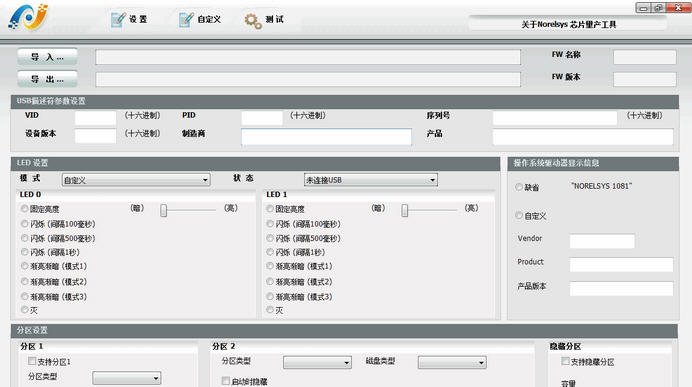Image resolution: width=692 pixels, height=387 pixels.
Task: Click the LED 1 brightness slider handle
Action: tap(405, 210)
